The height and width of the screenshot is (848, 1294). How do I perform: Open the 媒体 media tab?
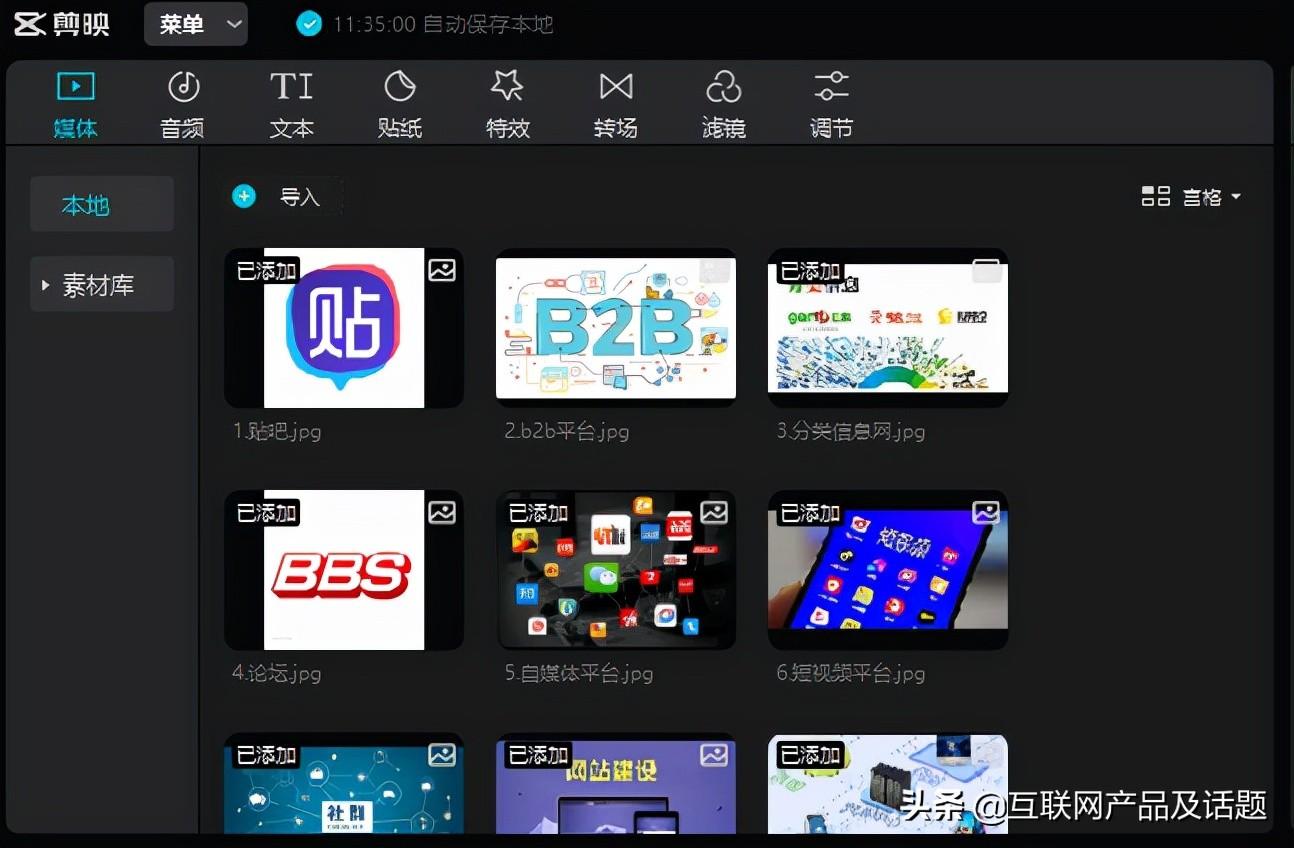point(75,105)
